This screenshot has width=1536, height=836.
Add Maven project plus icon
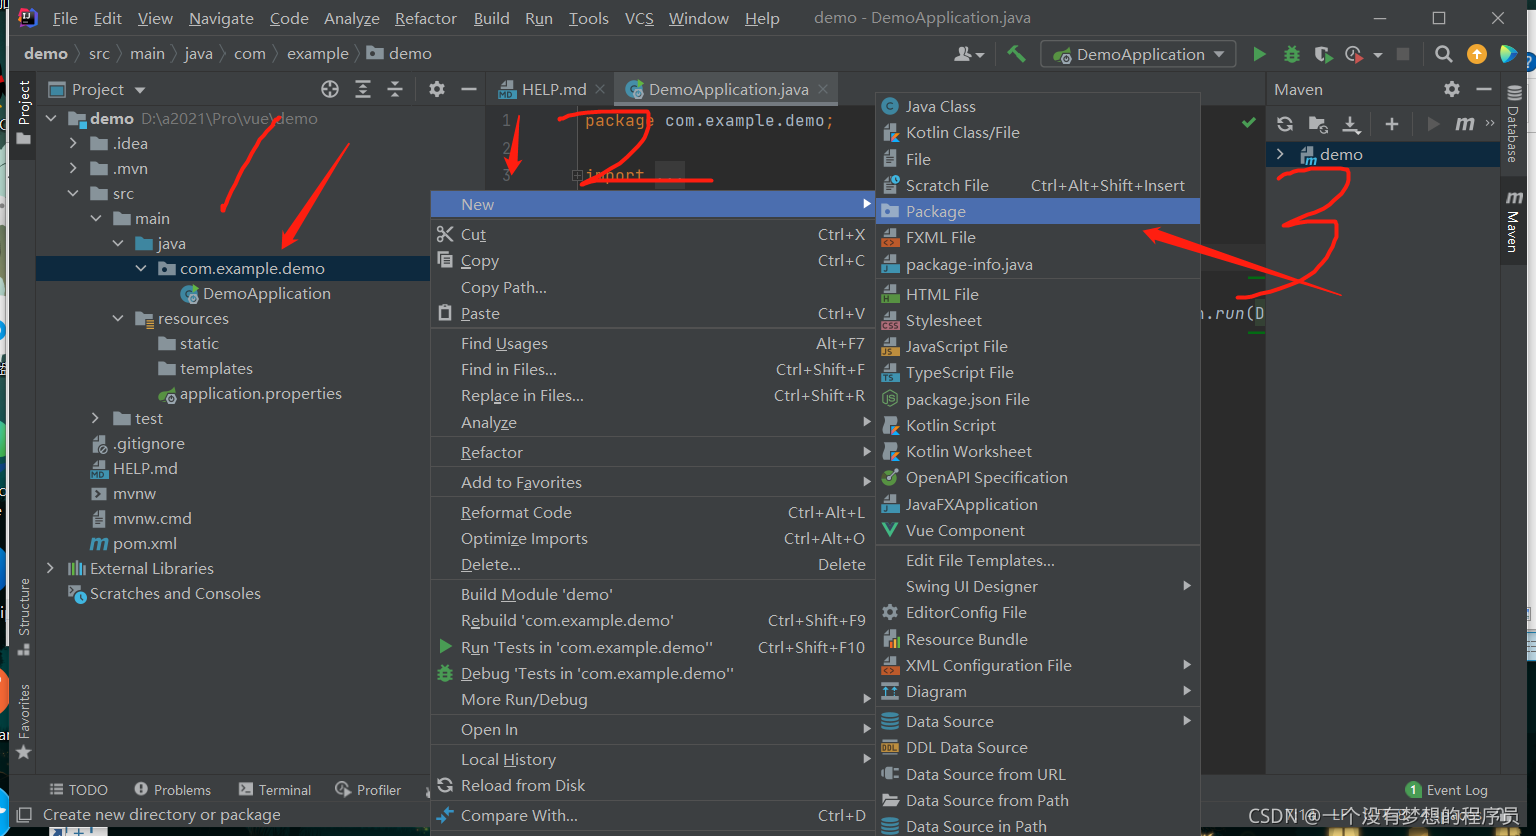coord(1391,124)
